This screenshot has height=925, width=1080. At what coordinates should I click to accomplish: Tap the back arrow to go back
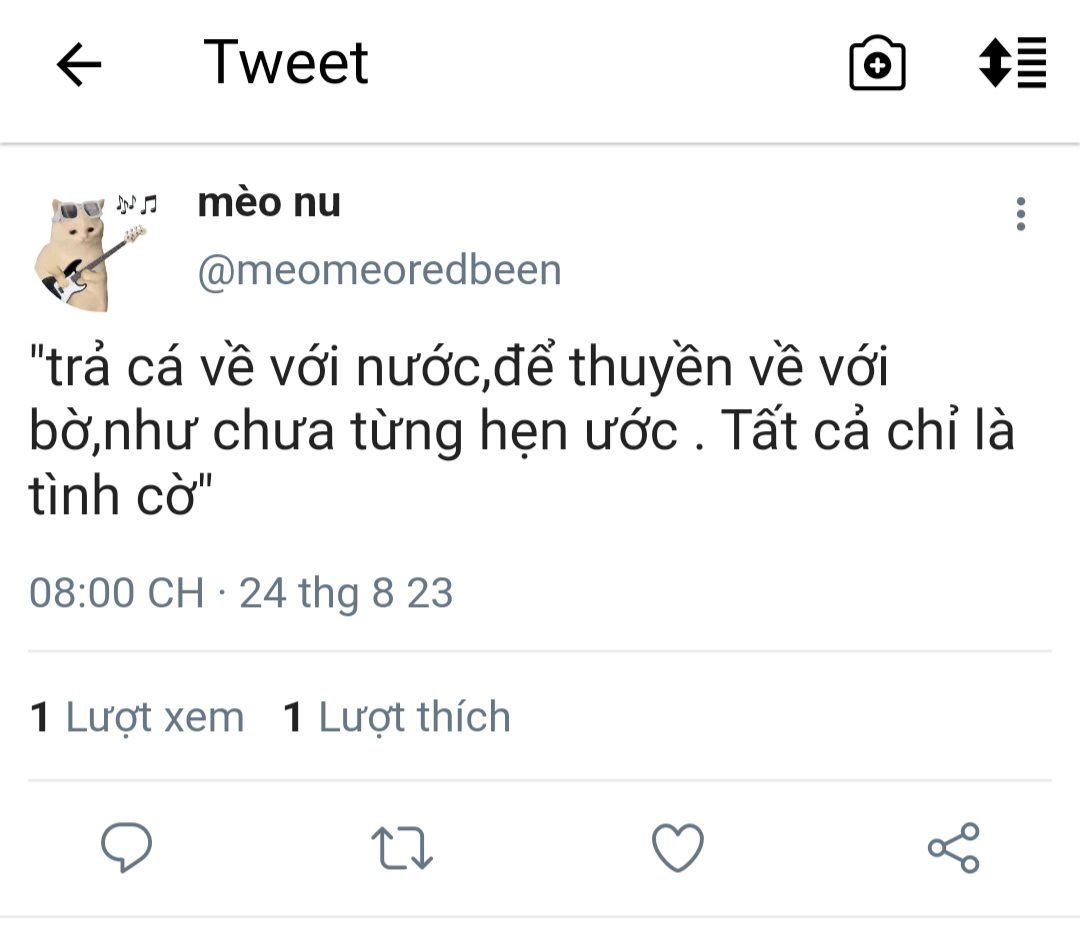[x=79, y=65]
